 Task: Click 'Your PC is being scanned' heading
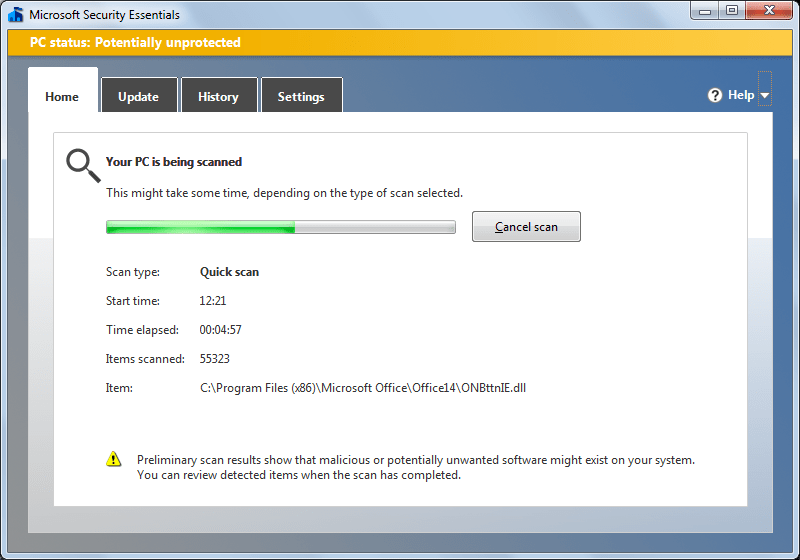[x=174, y=162]
